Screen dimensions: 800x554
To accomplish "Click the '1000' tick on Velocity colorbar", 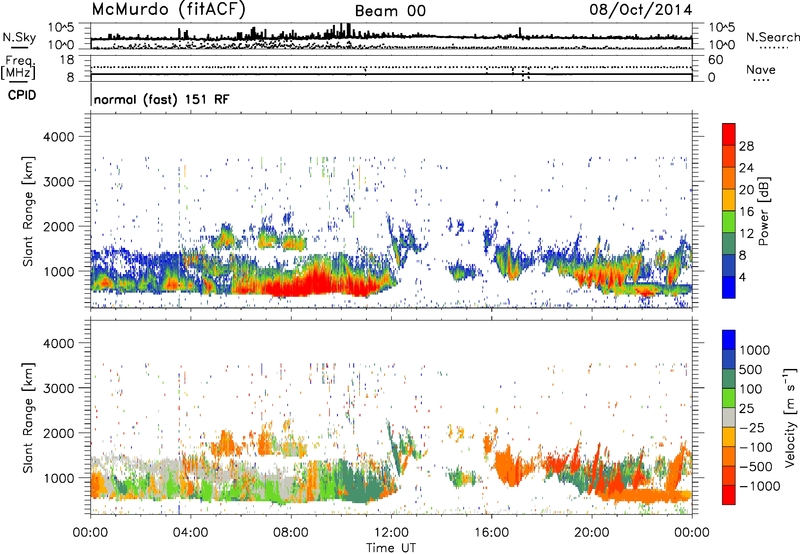I will pos(754,350).
